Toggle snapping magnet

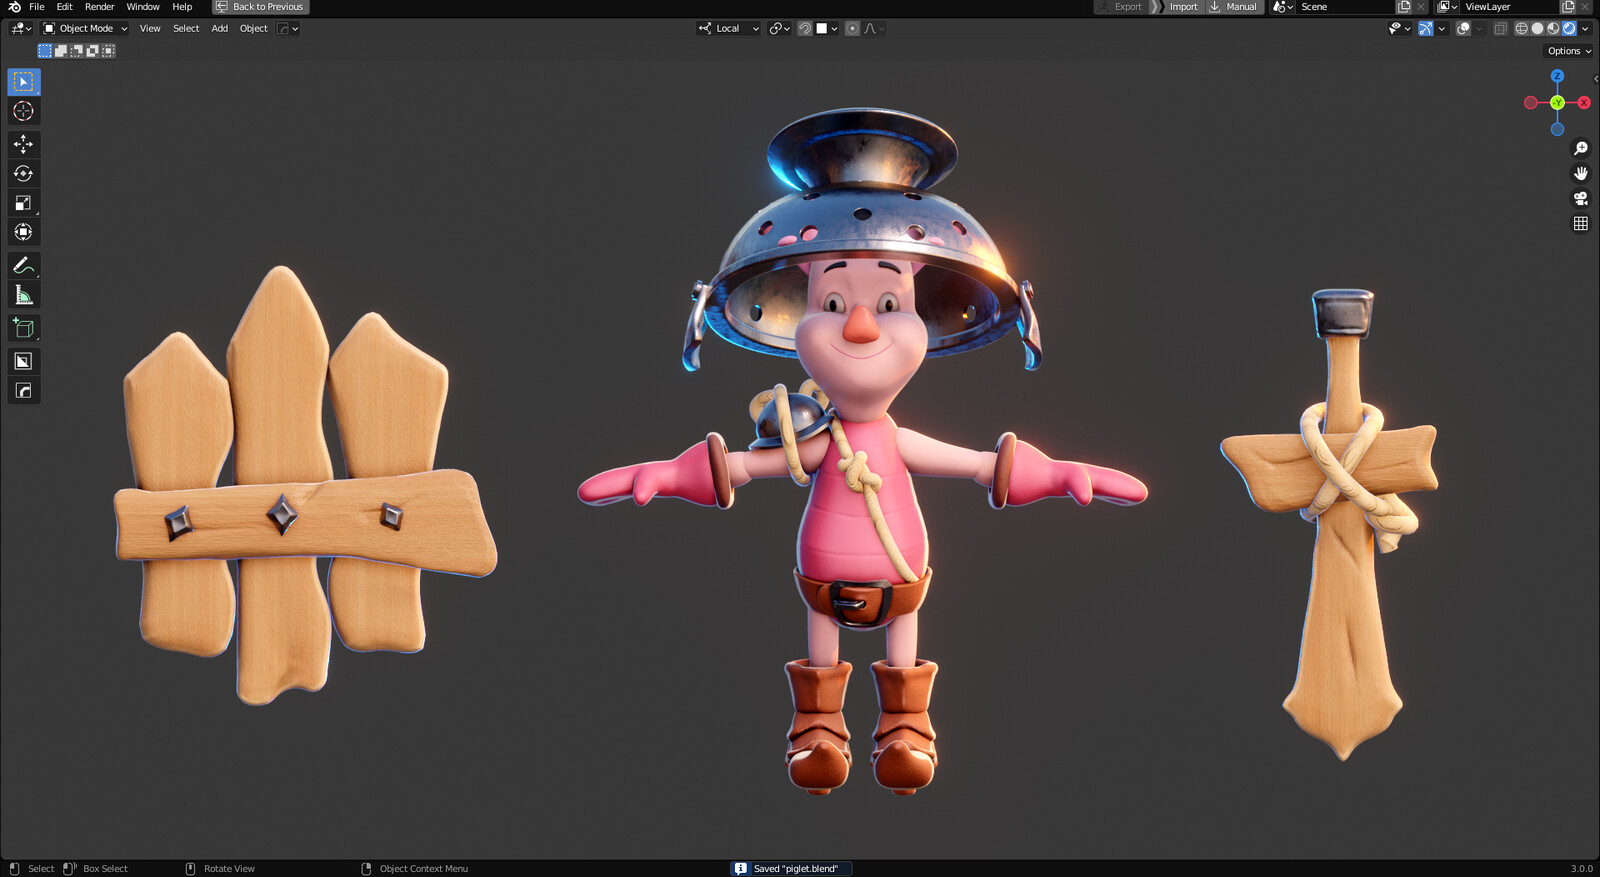[x=805, y=29]
